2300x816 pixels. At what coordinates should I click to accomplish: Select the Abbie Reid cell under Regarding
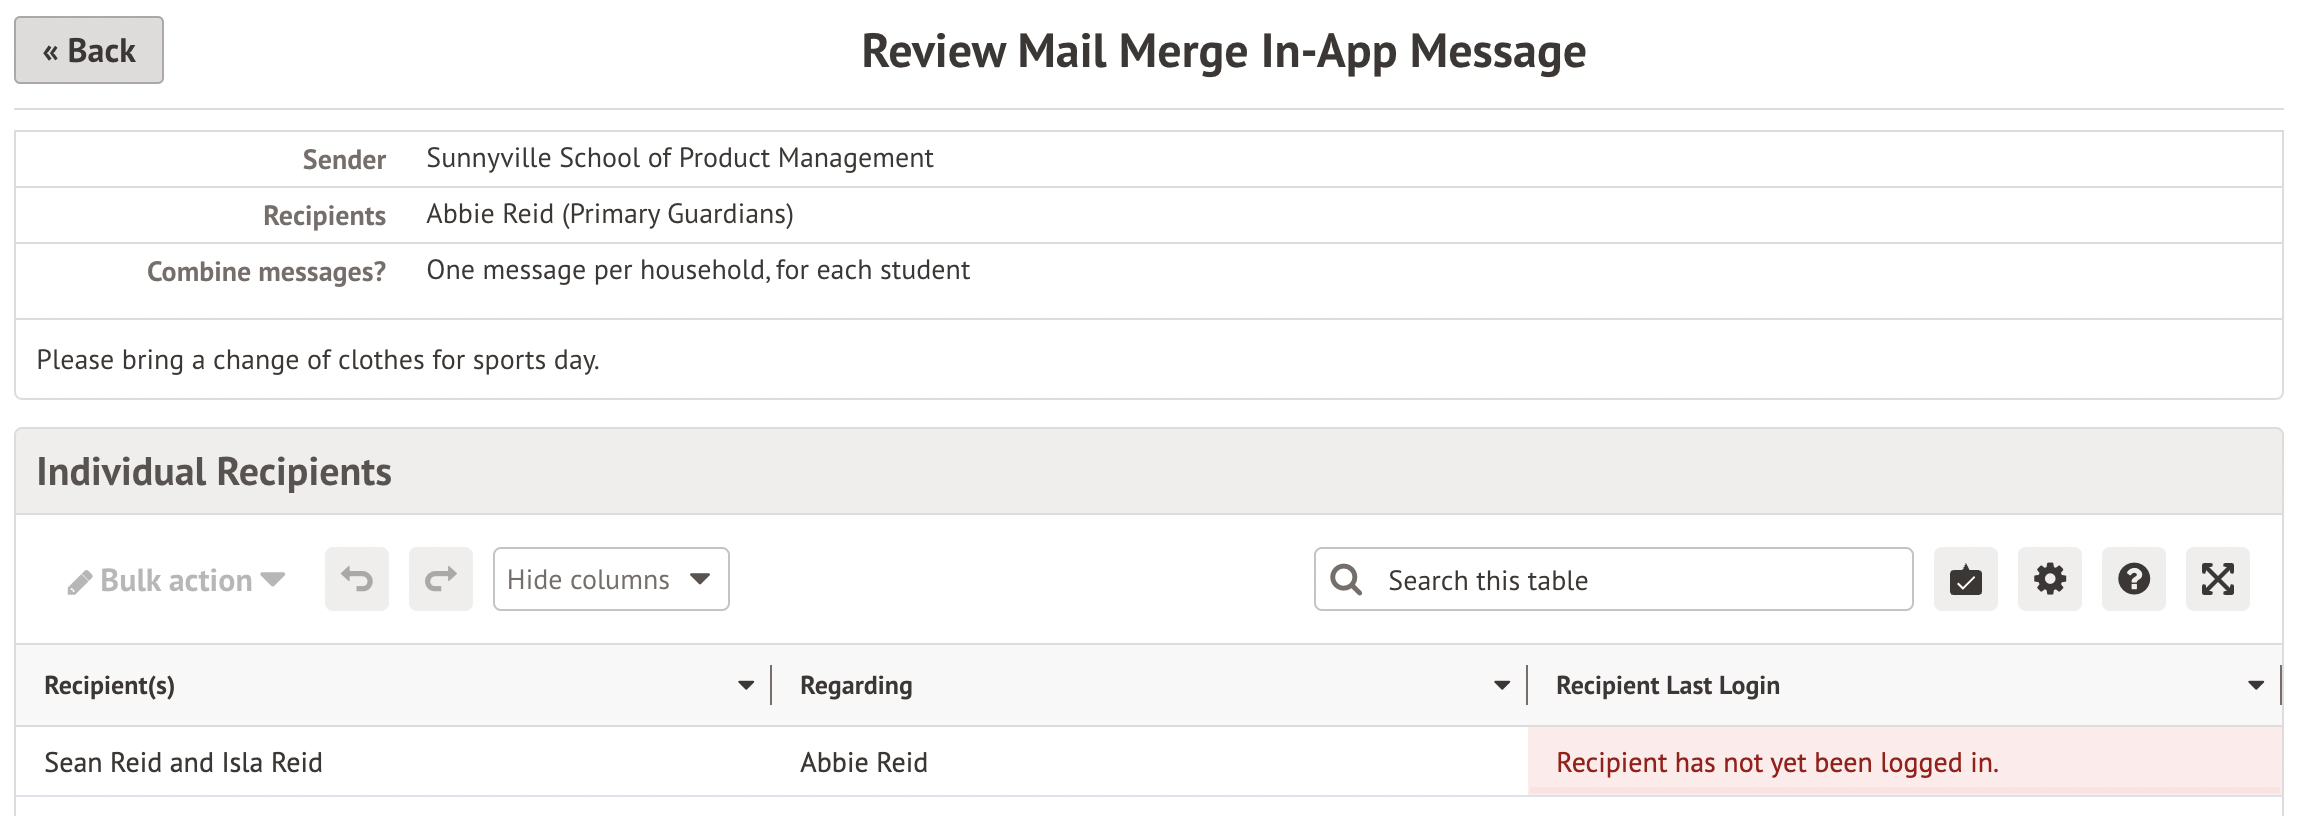pyautogui.click(x=864, y=763)
